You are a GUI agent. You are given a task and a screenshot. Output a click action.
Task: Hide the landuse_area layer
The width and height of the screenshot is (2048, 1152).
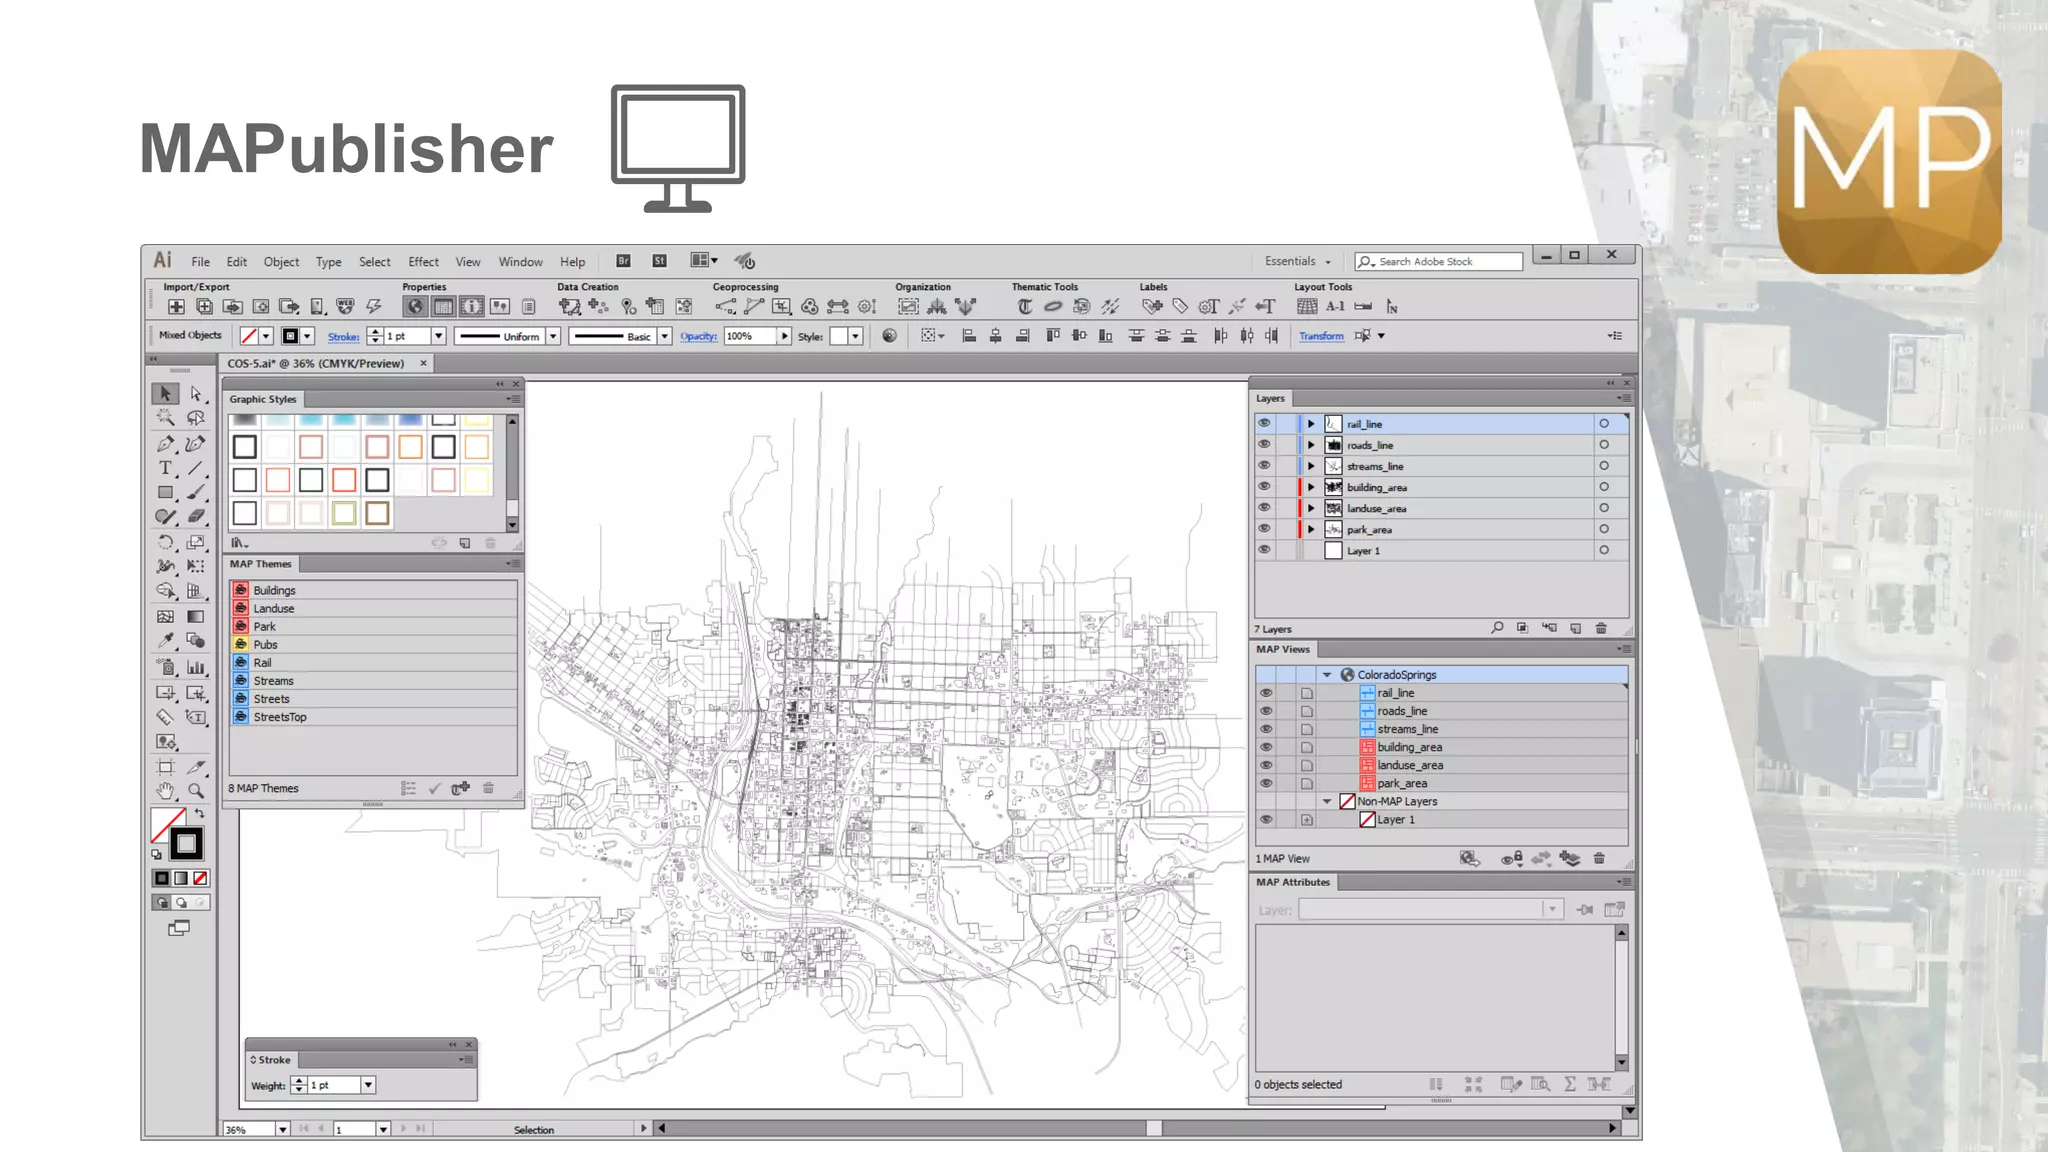coord(1264,507)
